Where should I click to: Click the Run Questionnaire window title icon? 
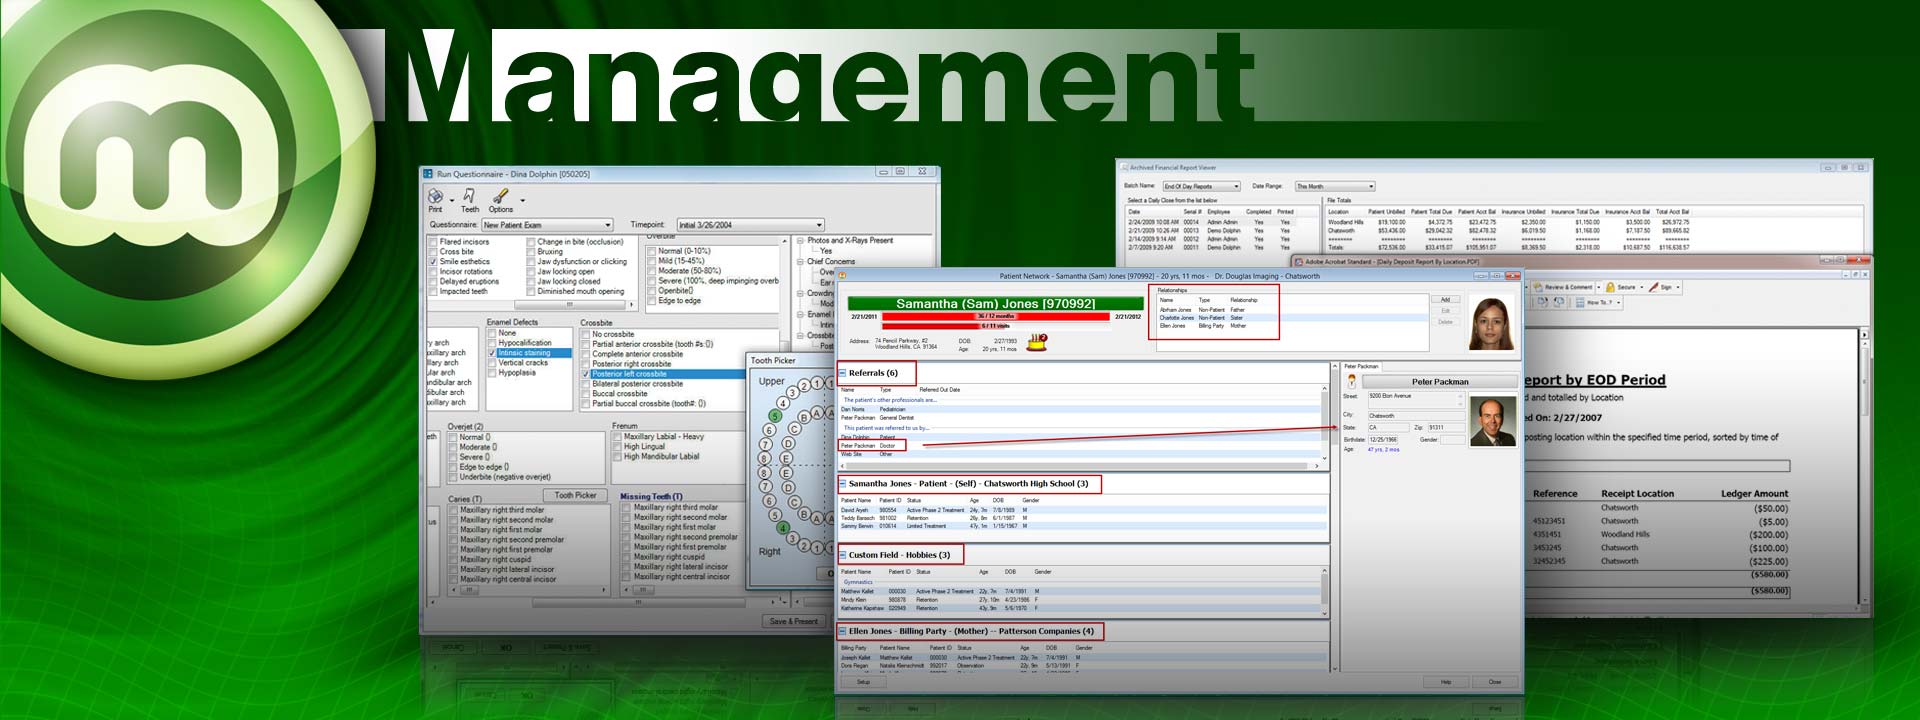pyautogui.click(x=428, y=174)
